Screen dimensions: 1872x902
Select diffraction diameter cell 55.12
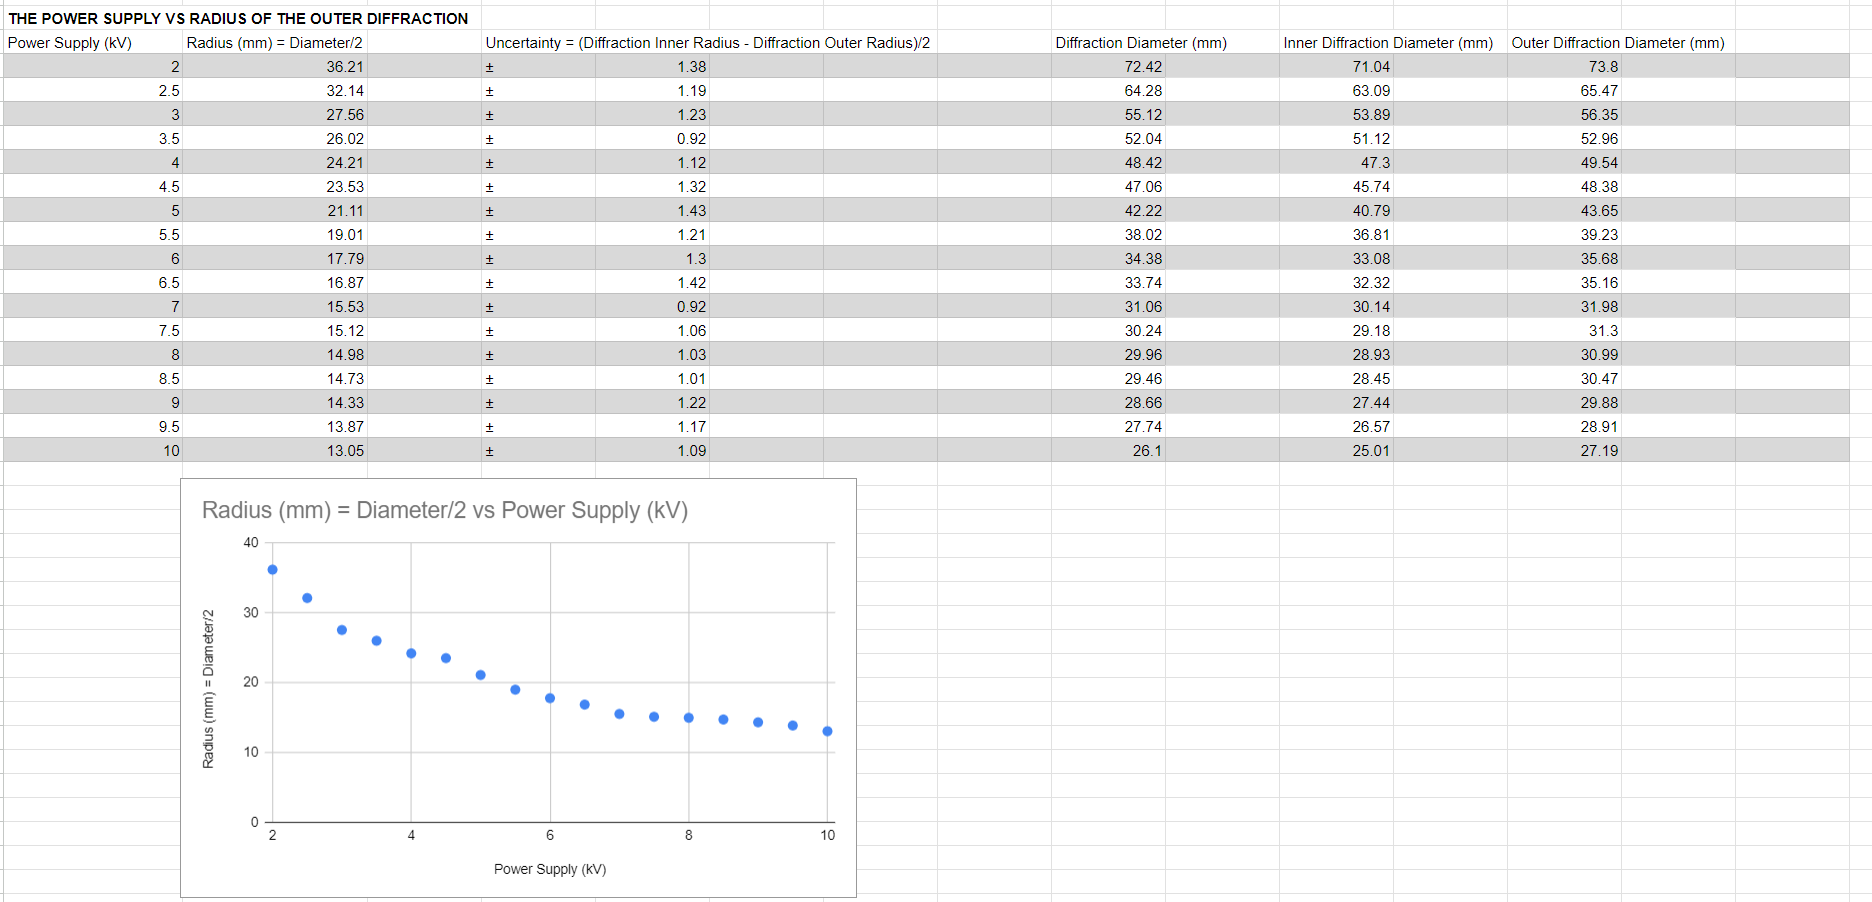tap(1143, 114)
